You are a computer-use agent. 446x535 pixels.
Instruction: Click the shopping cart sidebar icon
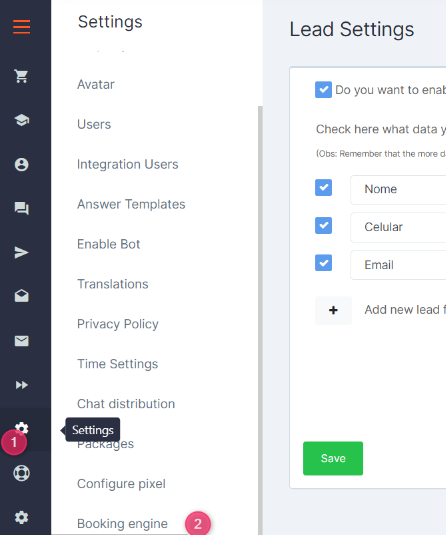click(x=21, y=76)
